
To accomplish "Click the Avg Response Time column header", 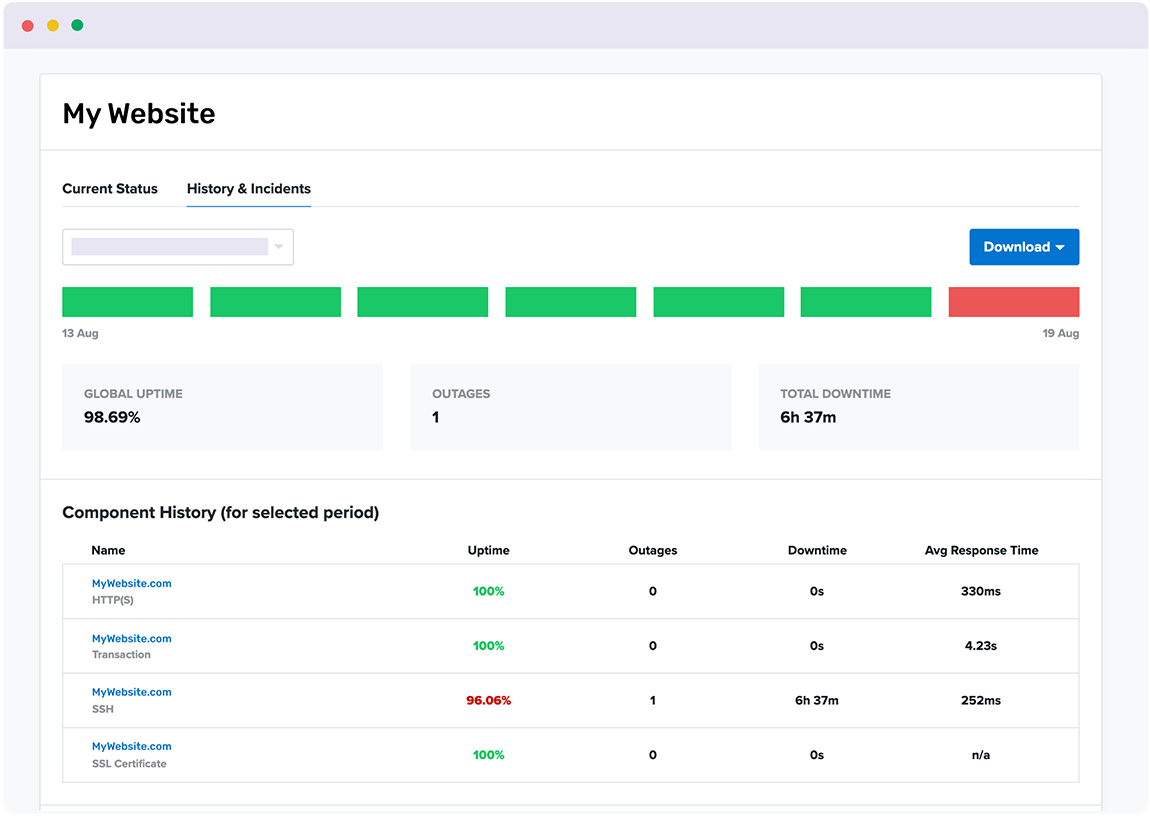I will pyautogui.click(x=981, y=550).
